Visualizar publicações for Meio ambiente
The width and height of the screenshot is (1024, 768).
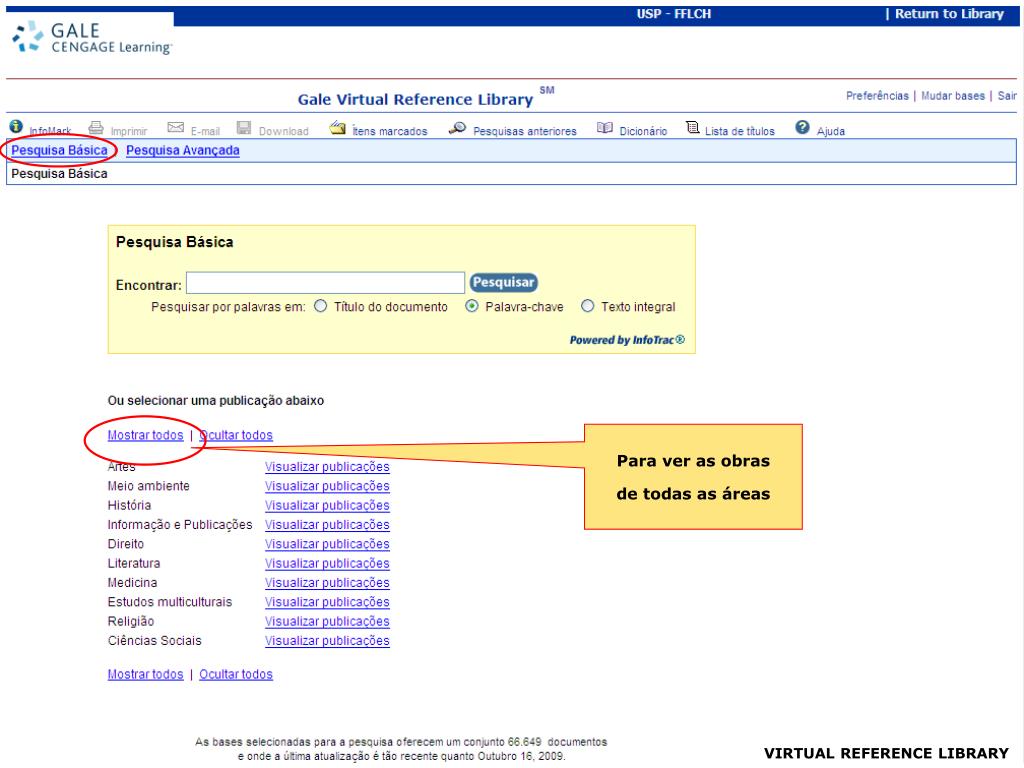click(327, 487)
